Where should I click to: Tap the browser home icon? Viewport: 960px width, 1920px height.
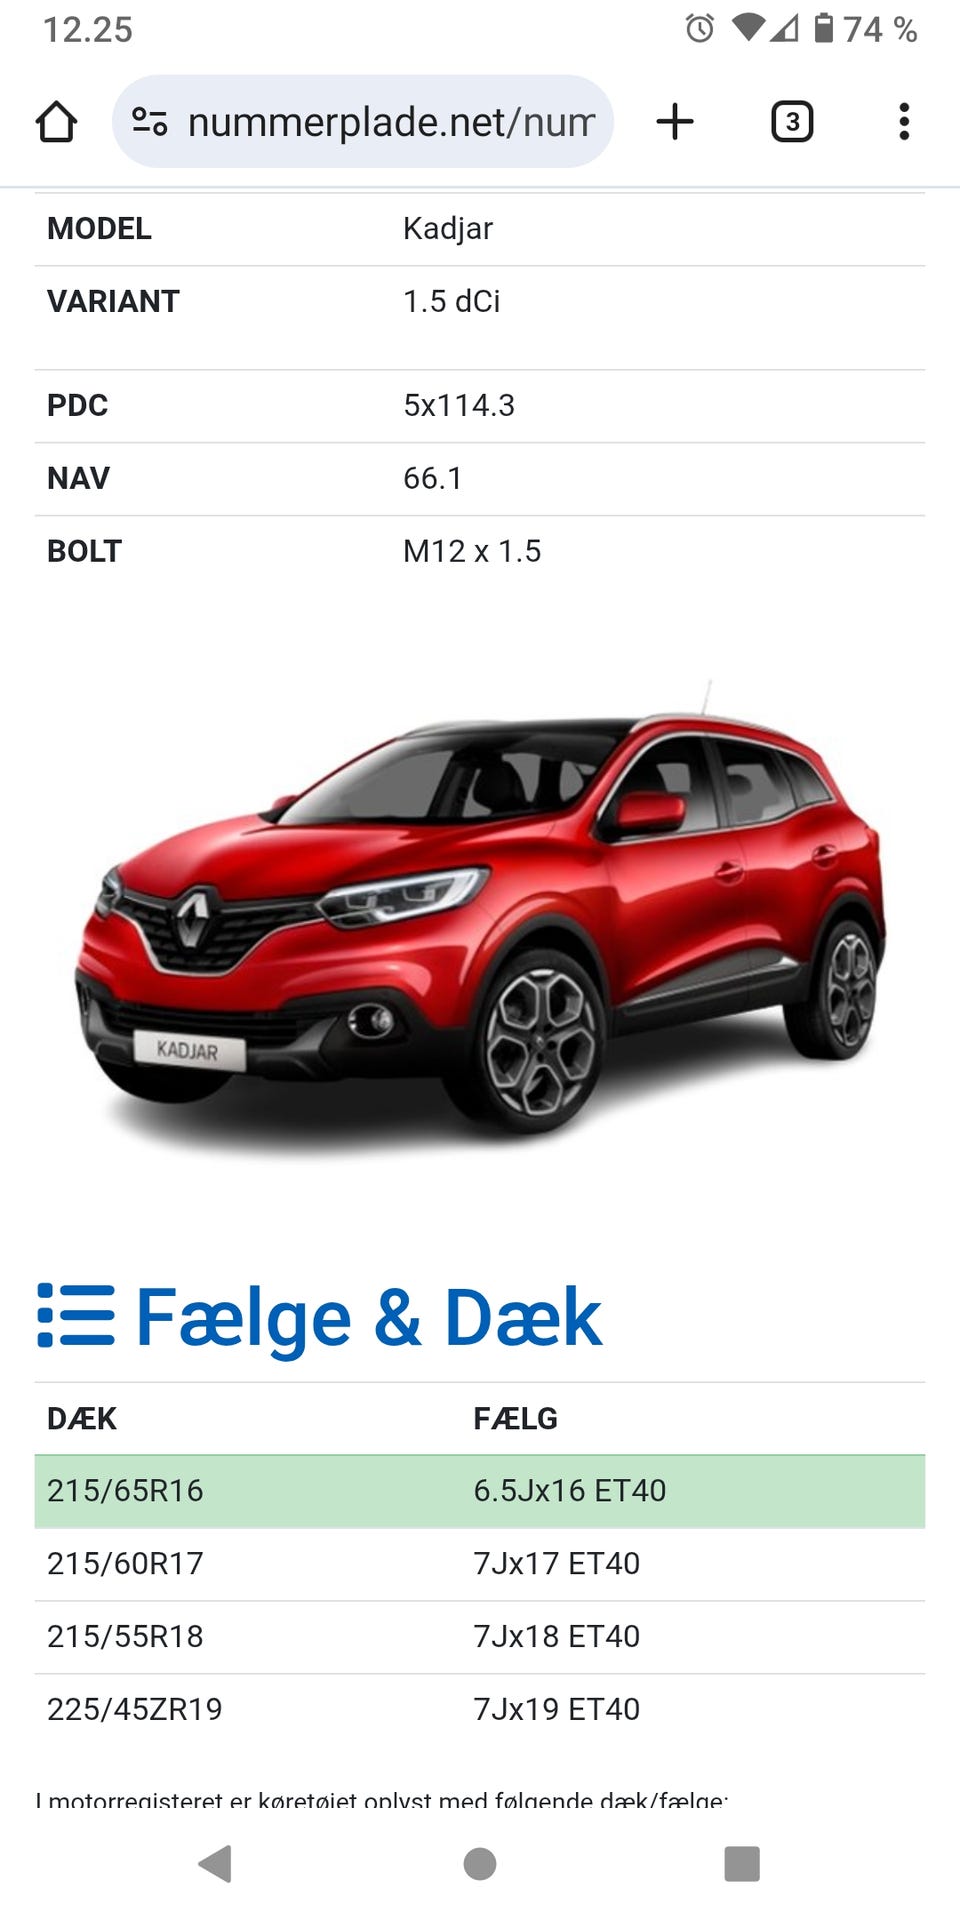56,122
